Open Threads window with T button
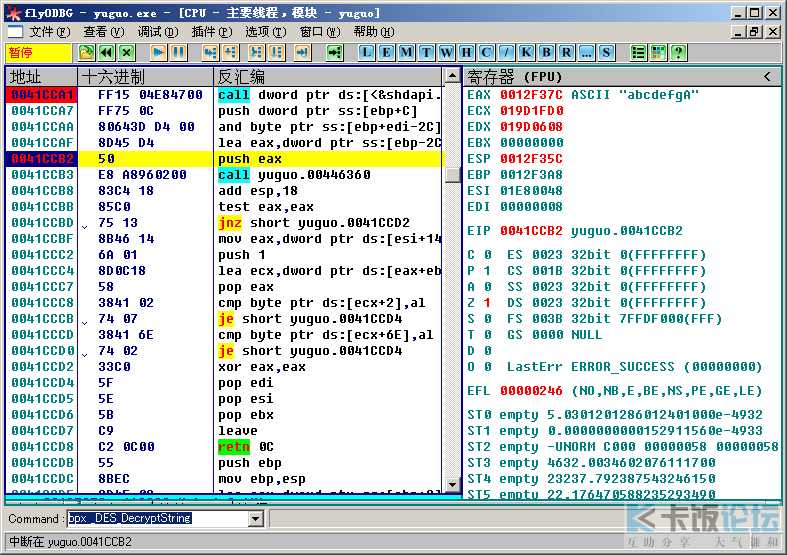The height and width of the screenshot is (555, 787). (x=427, y=52)
